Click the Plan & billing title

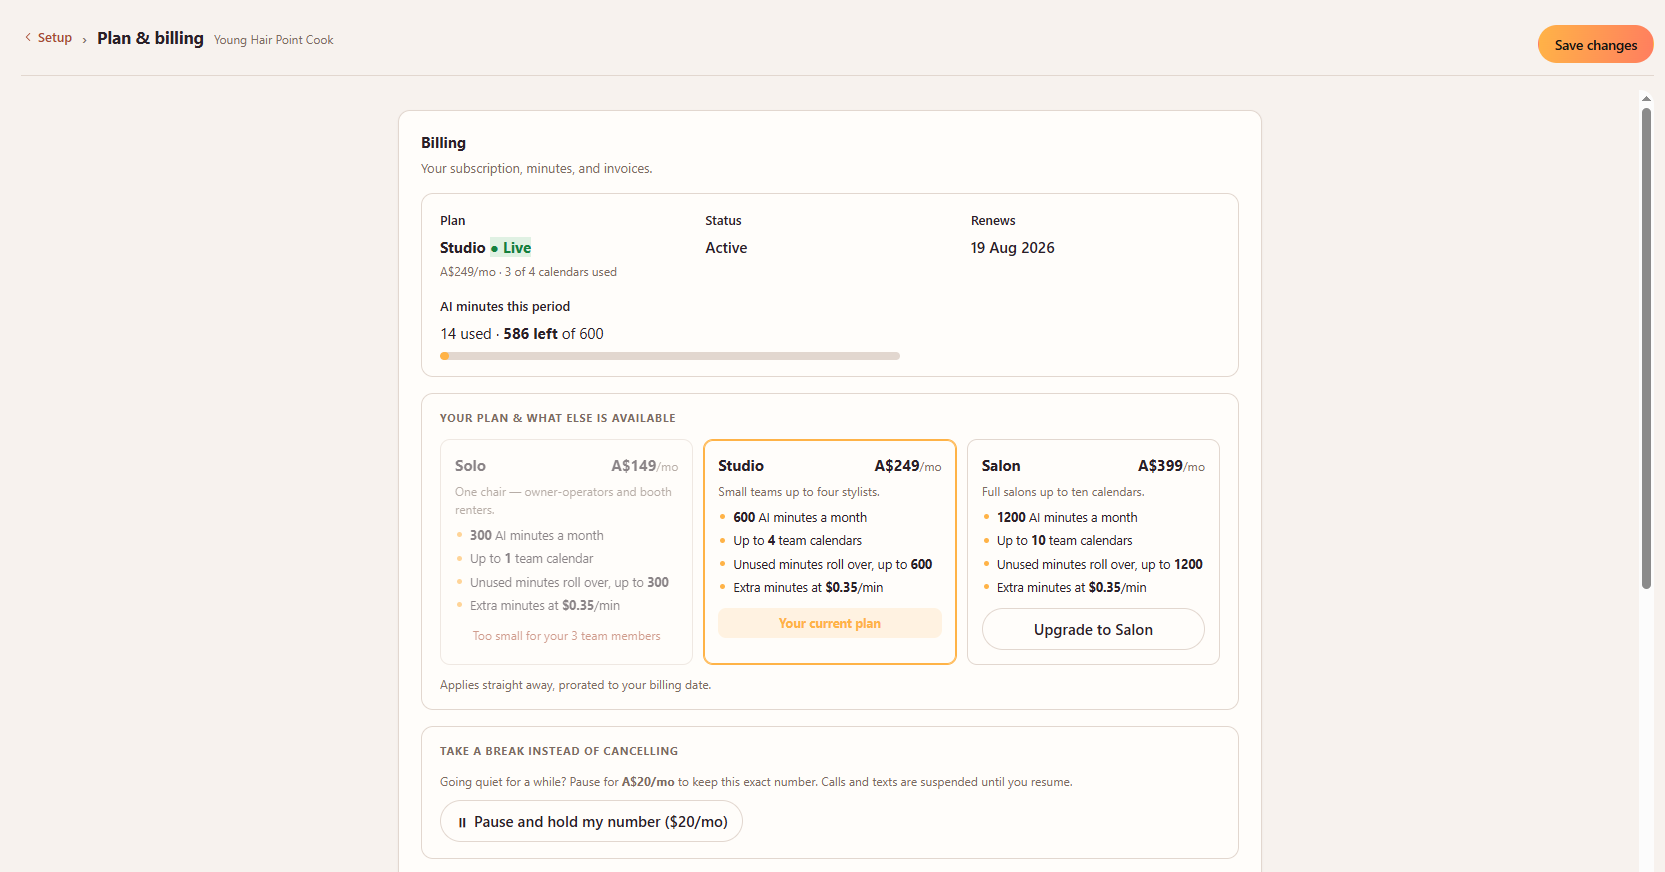(150, 38)
